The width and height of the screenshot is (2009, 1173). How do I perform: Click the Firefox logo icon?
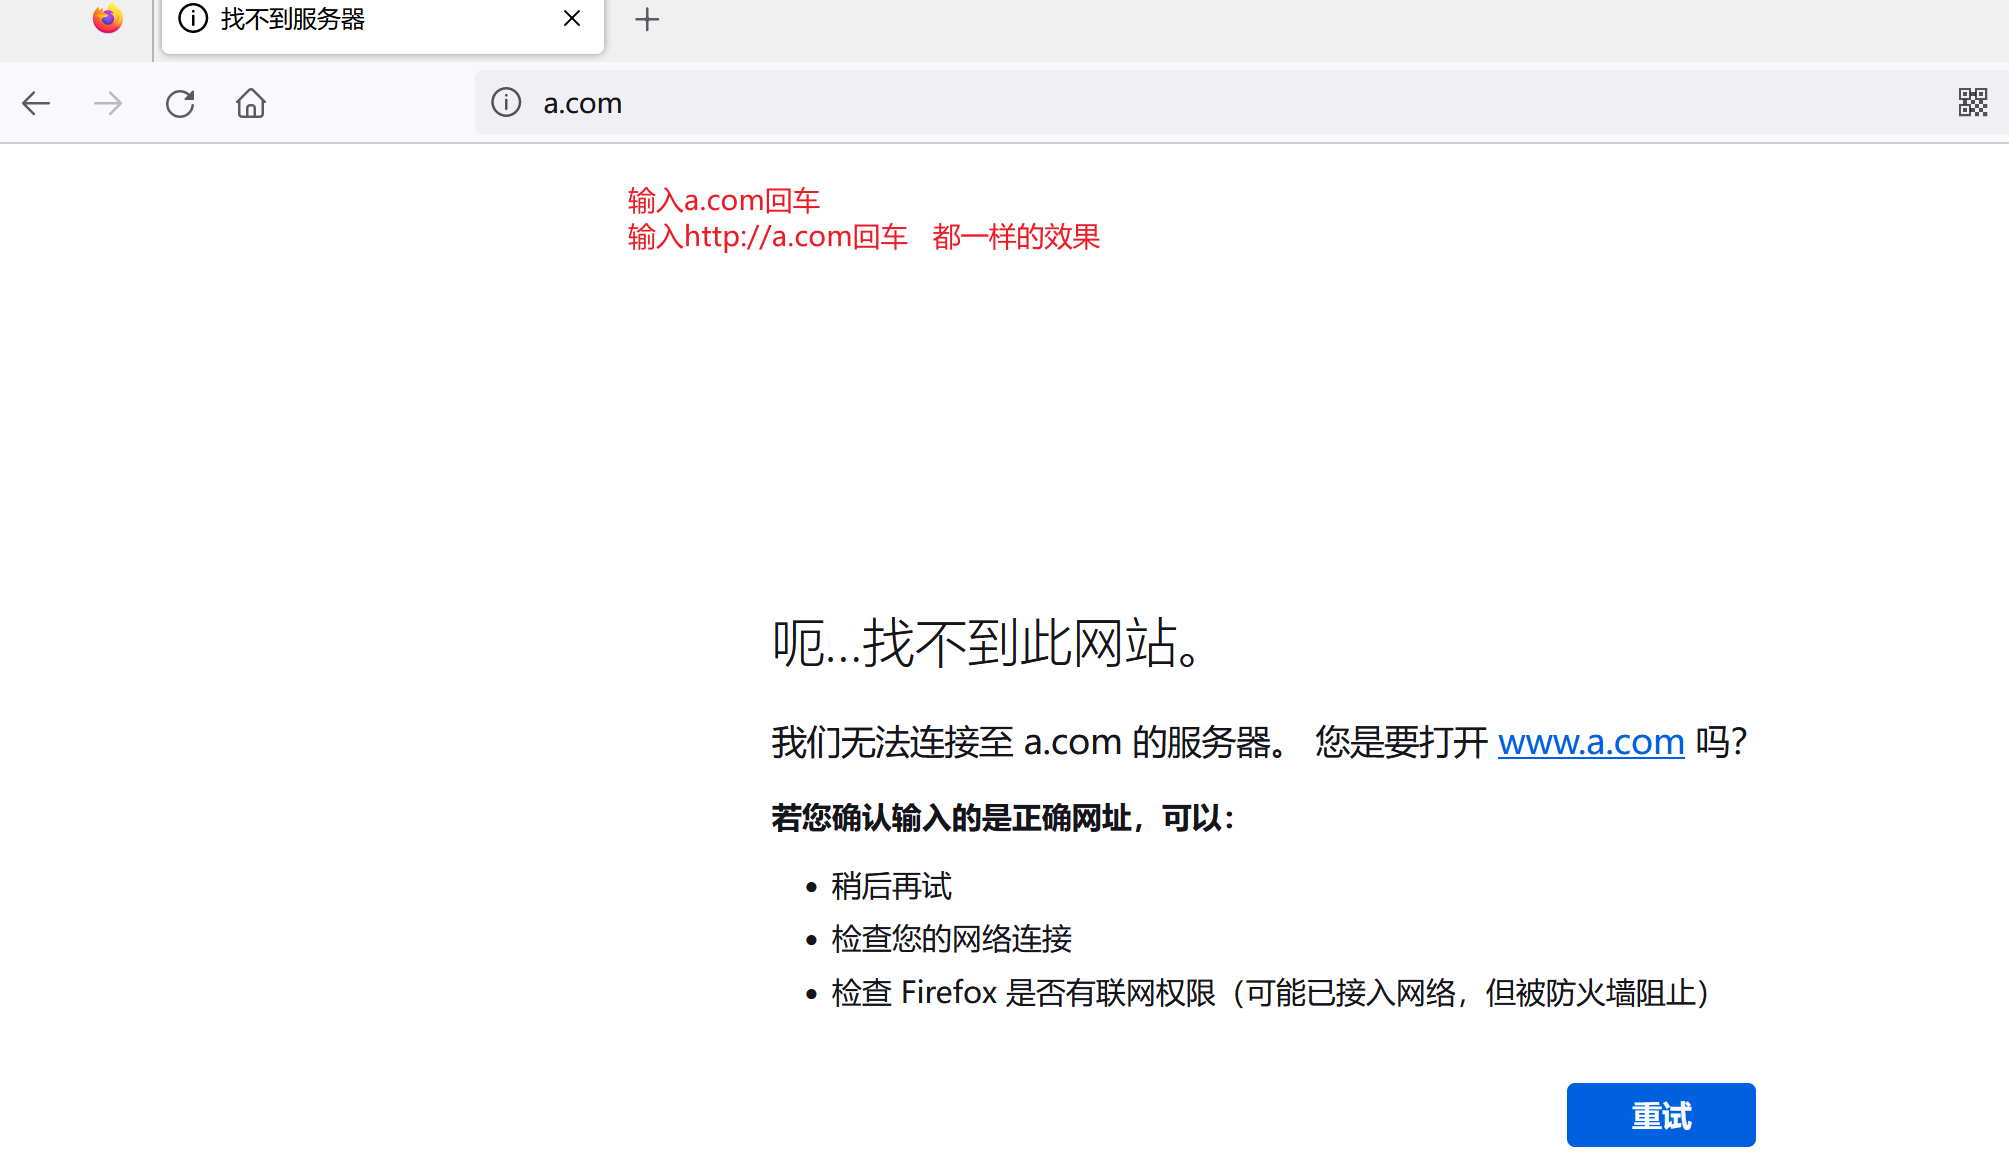(x=108, y=19)
